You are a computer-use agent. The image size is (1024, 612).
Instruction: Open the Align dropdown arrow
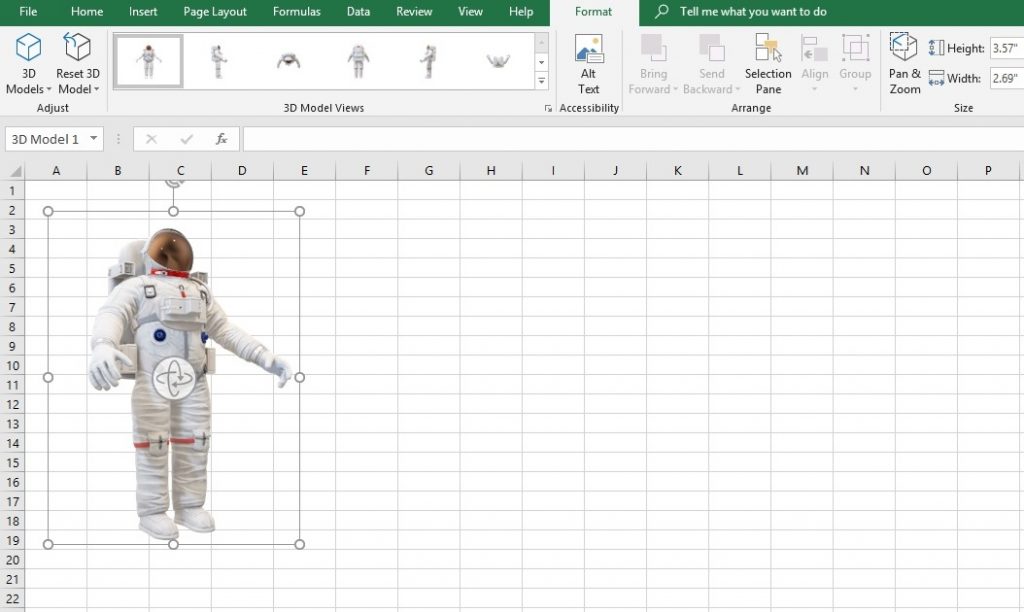tap(815, 89)
